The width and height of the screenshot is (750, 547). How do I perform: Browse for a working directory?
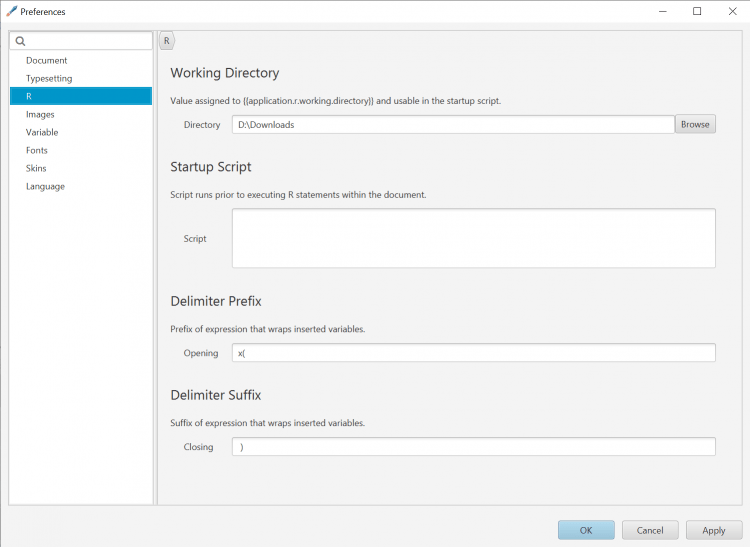pyautogui.click(x=695, y=125)
